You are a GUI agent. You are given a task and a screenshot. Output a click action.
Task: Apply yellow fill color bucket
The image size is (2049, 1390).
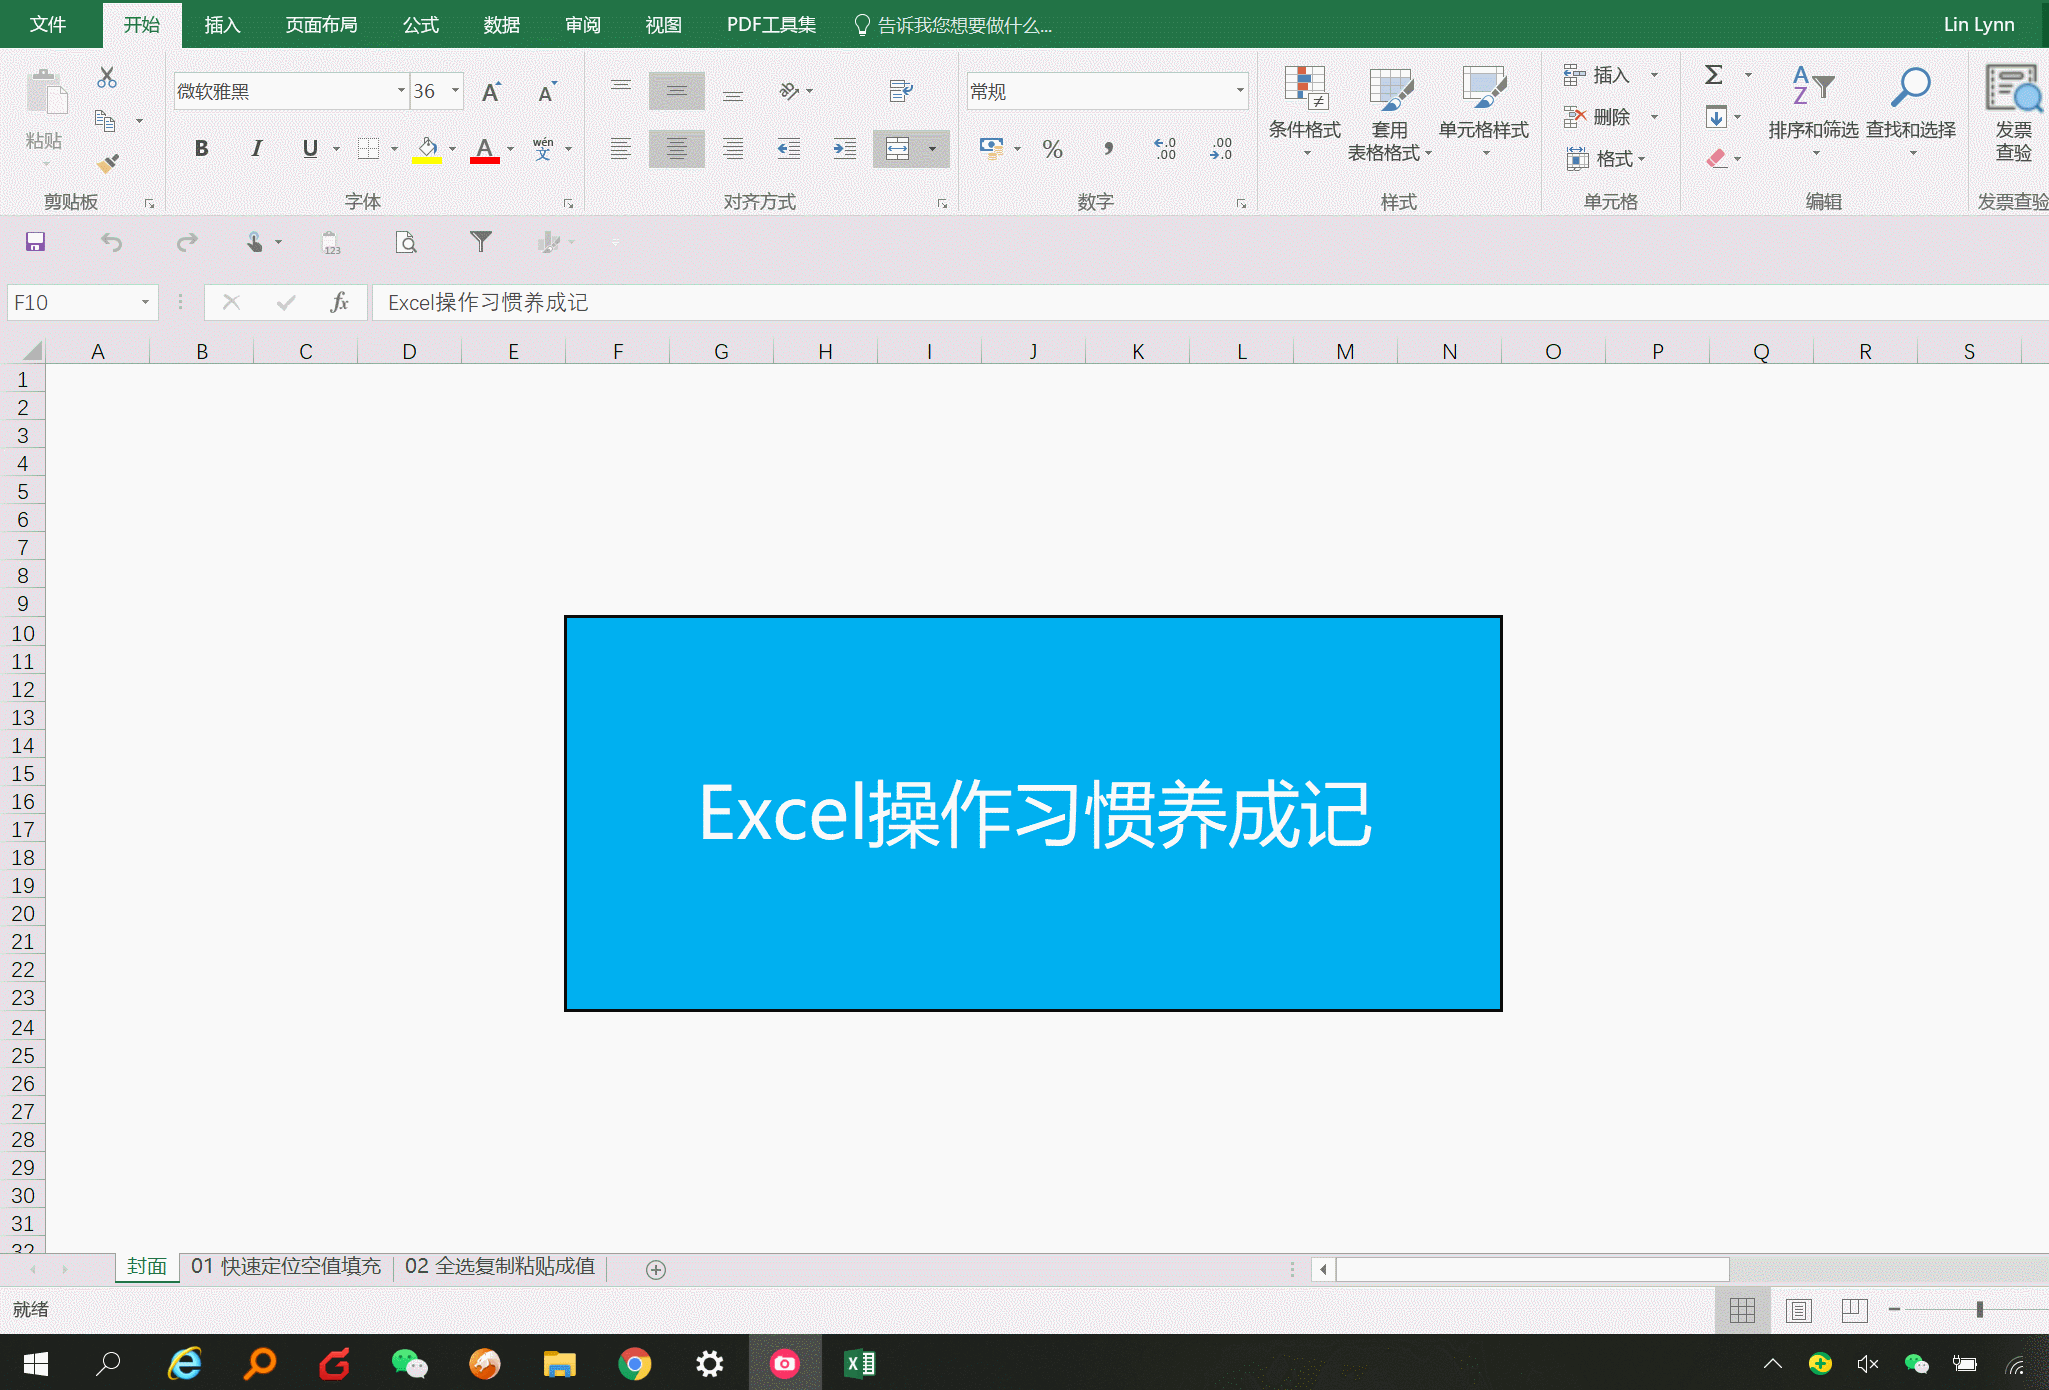coord(427,149)
